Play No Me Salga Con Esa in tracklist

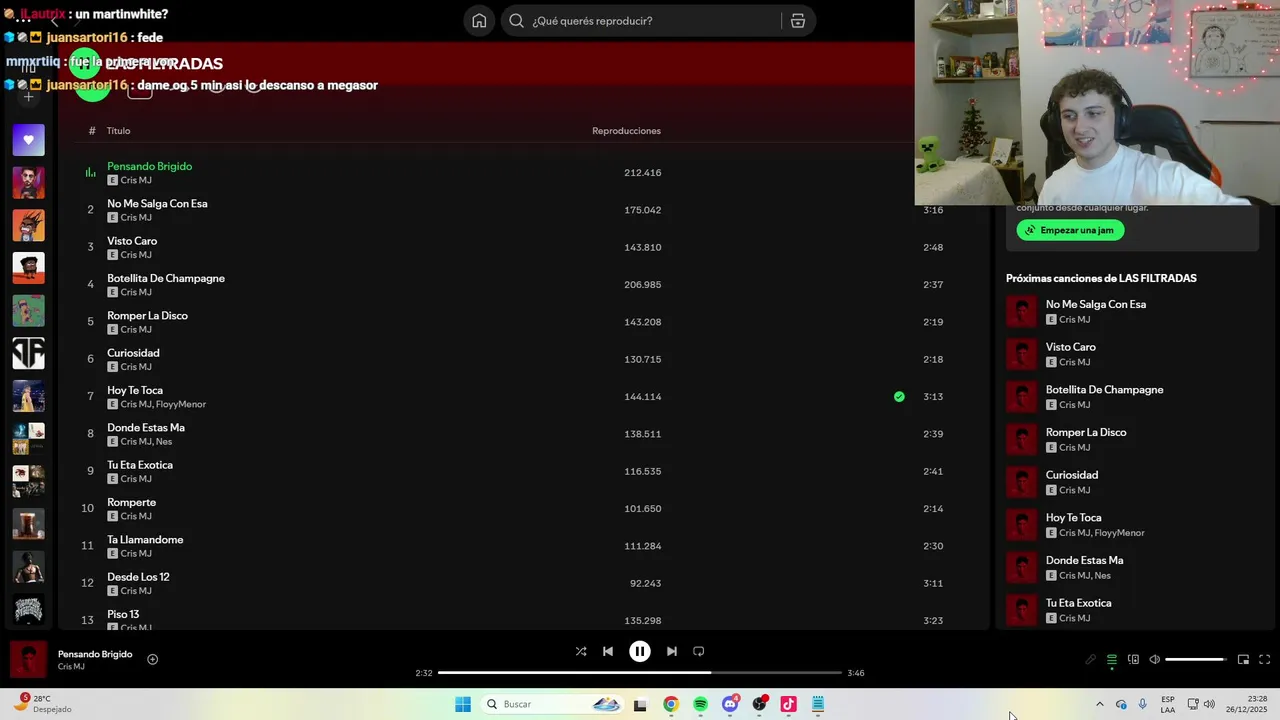[x=157, y=204]
